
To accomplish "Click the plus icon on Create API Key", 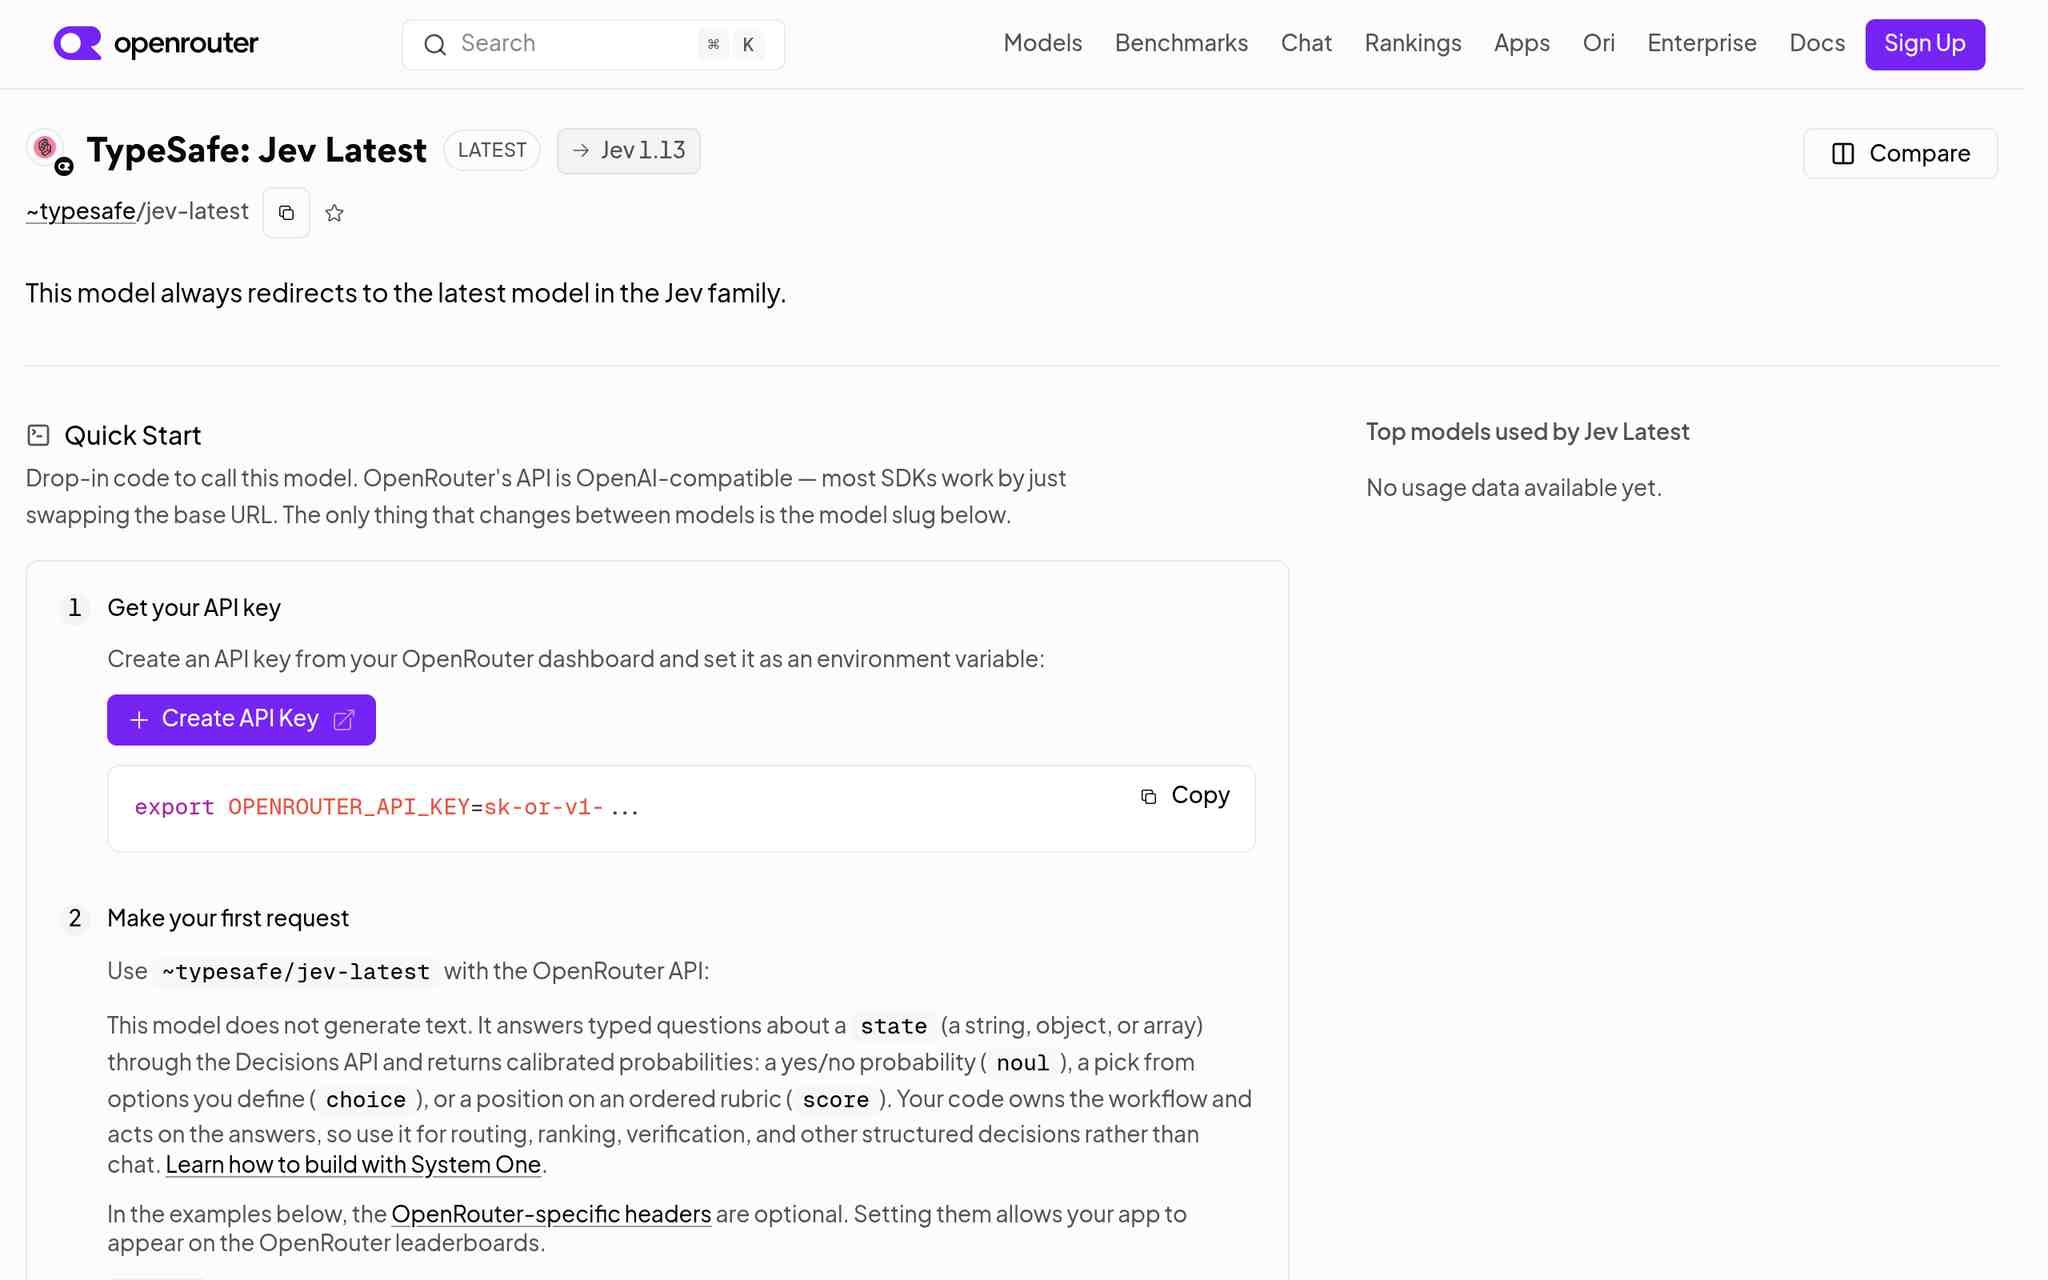I will click(x=139, y=720).
